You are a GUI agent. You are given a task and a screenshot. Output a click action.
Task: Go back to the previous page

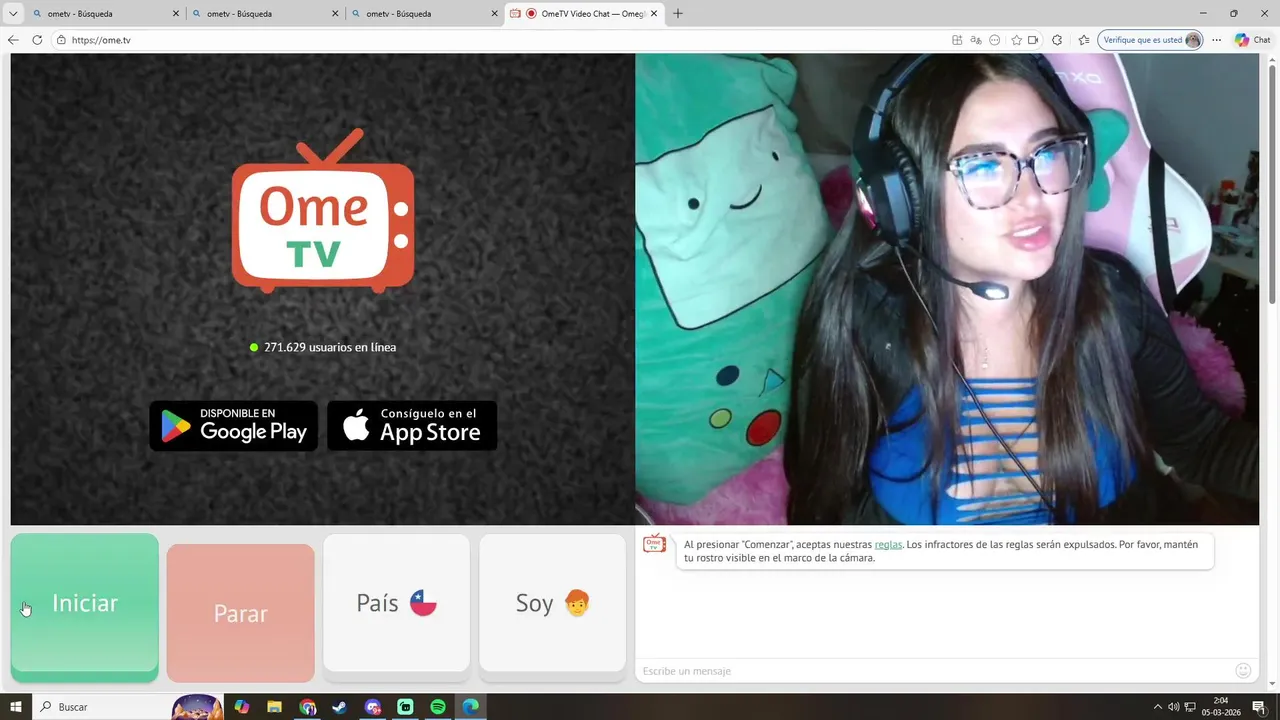[13, 40]
